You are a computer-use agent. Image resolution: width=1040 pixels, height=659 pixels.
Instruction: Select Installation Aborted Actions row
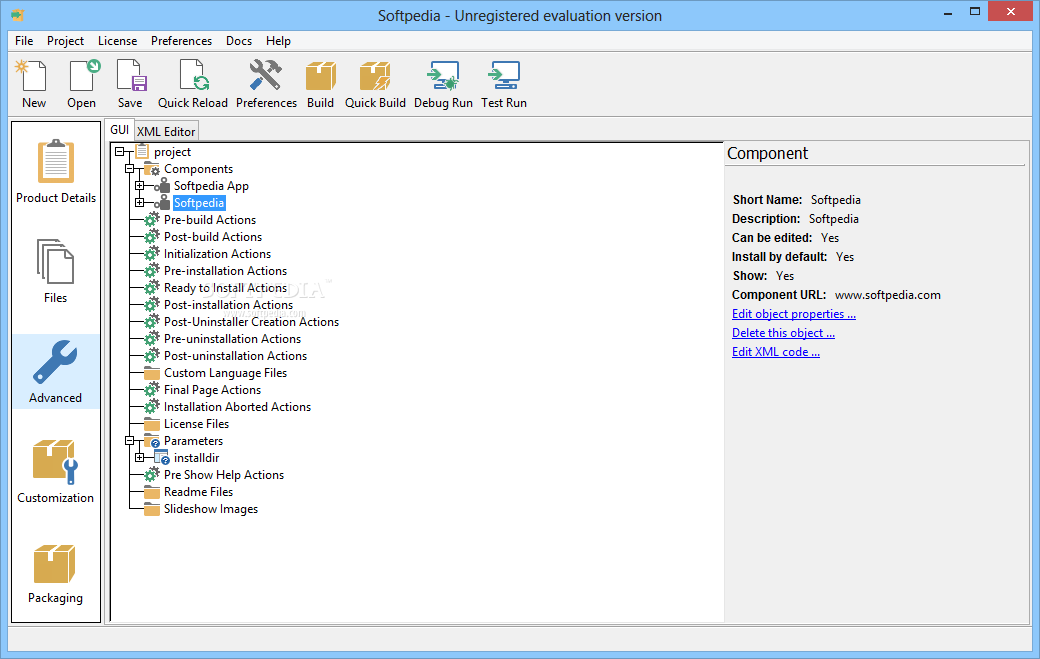tap(237, 407)
